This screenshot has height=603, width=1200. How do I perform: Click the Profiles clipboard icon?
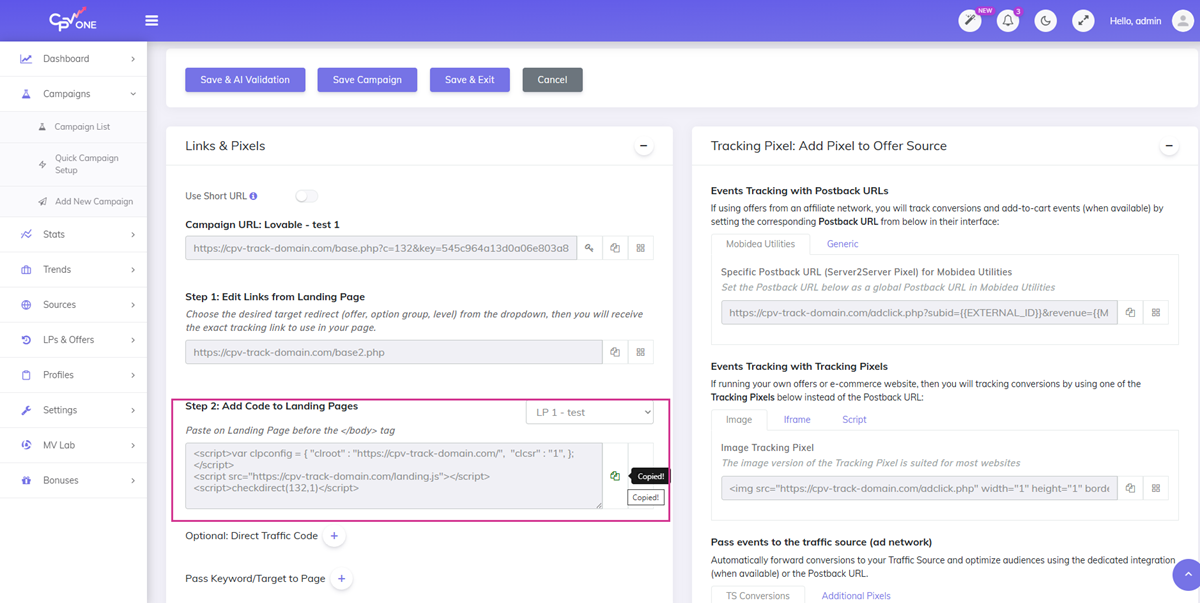point(26,375)
